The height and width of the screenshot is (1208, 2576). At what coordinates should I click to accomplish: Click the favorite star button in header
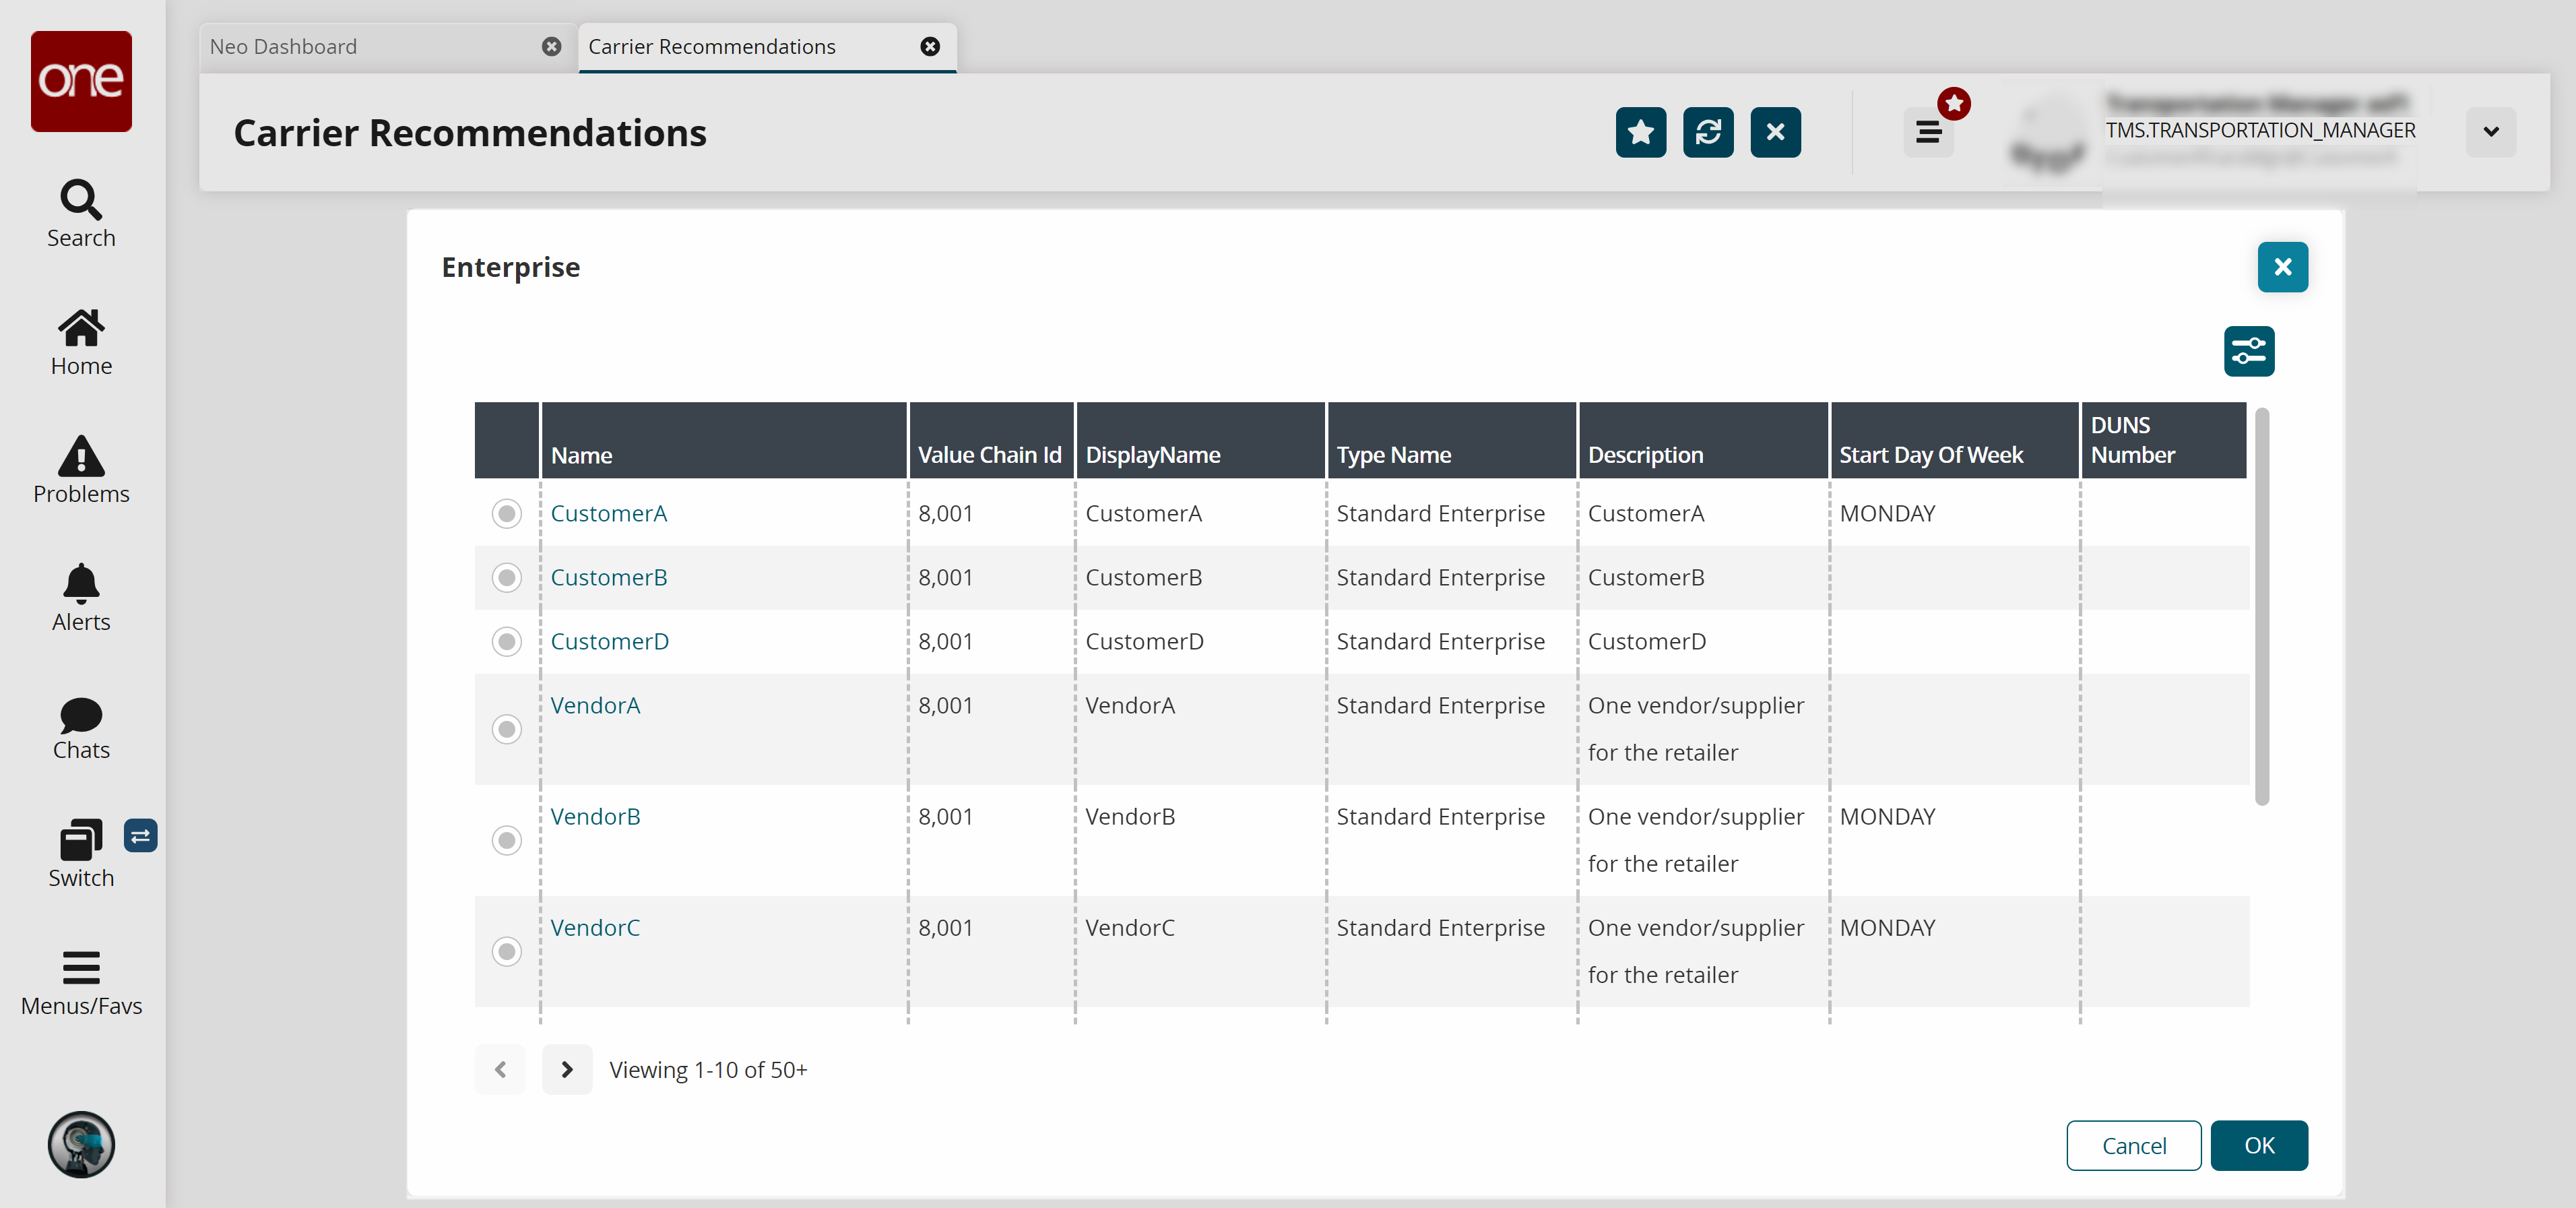click(1640, 132)
